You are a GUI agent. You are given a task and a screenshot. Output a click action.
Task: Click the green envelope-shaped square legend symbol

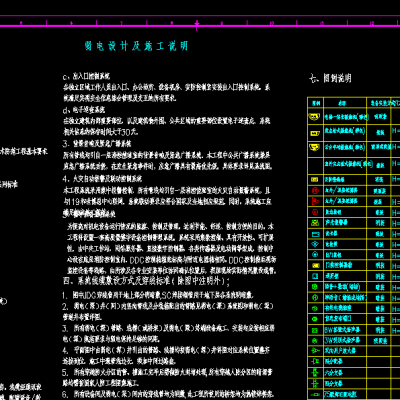pos(315,330)
